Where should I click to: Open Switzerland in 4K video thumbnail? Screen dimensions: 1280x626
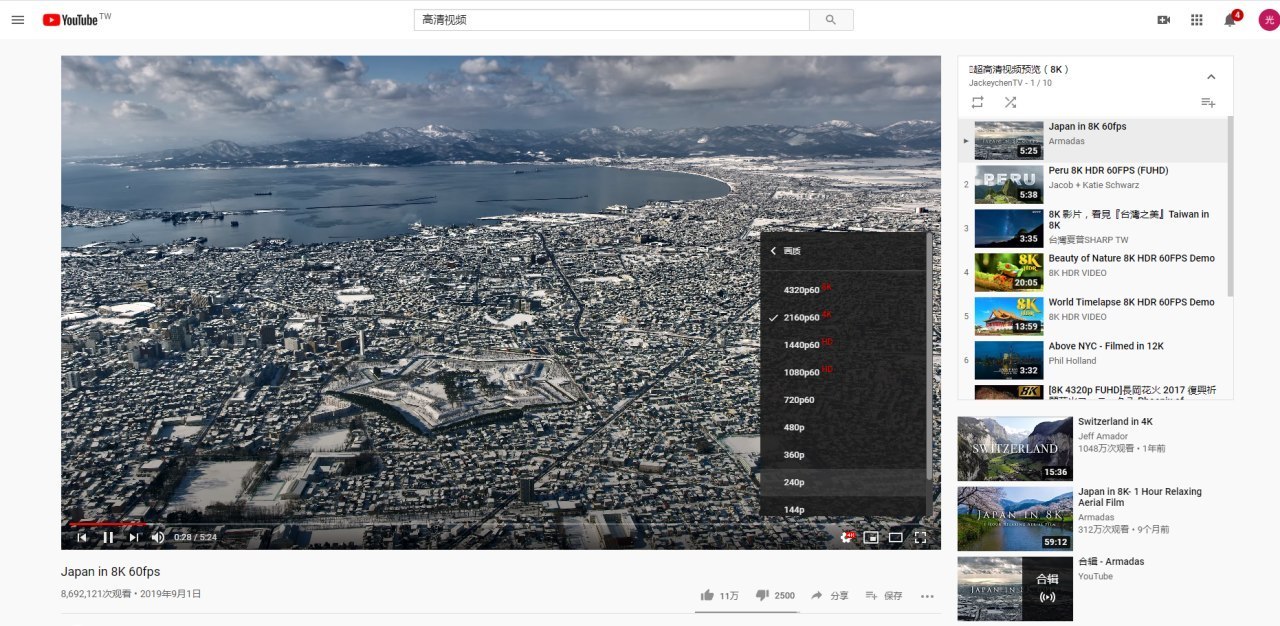pyautogui.click(x=1014, y=448)
